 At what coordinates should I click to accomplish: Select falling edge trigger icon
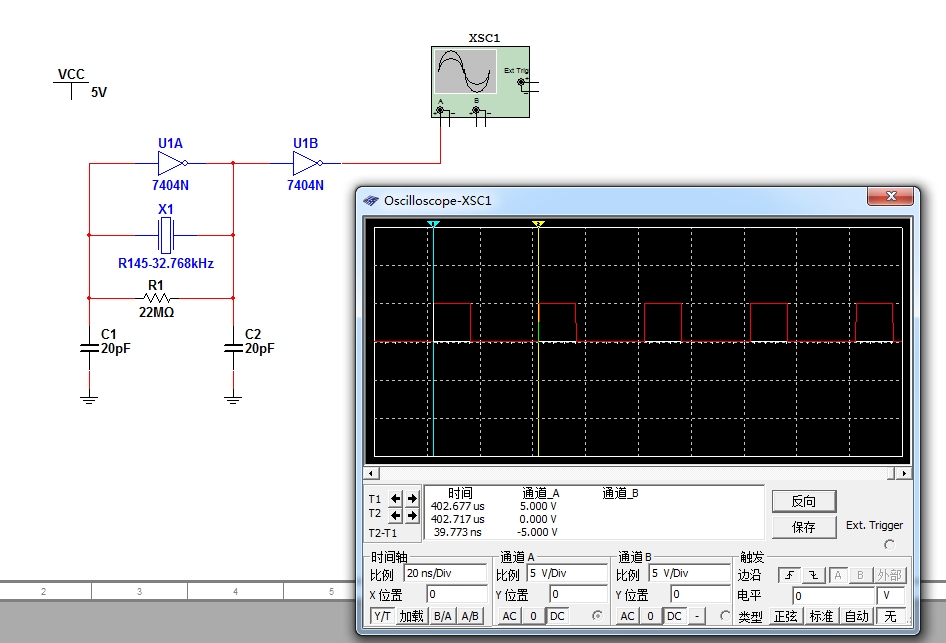(813, 575)
